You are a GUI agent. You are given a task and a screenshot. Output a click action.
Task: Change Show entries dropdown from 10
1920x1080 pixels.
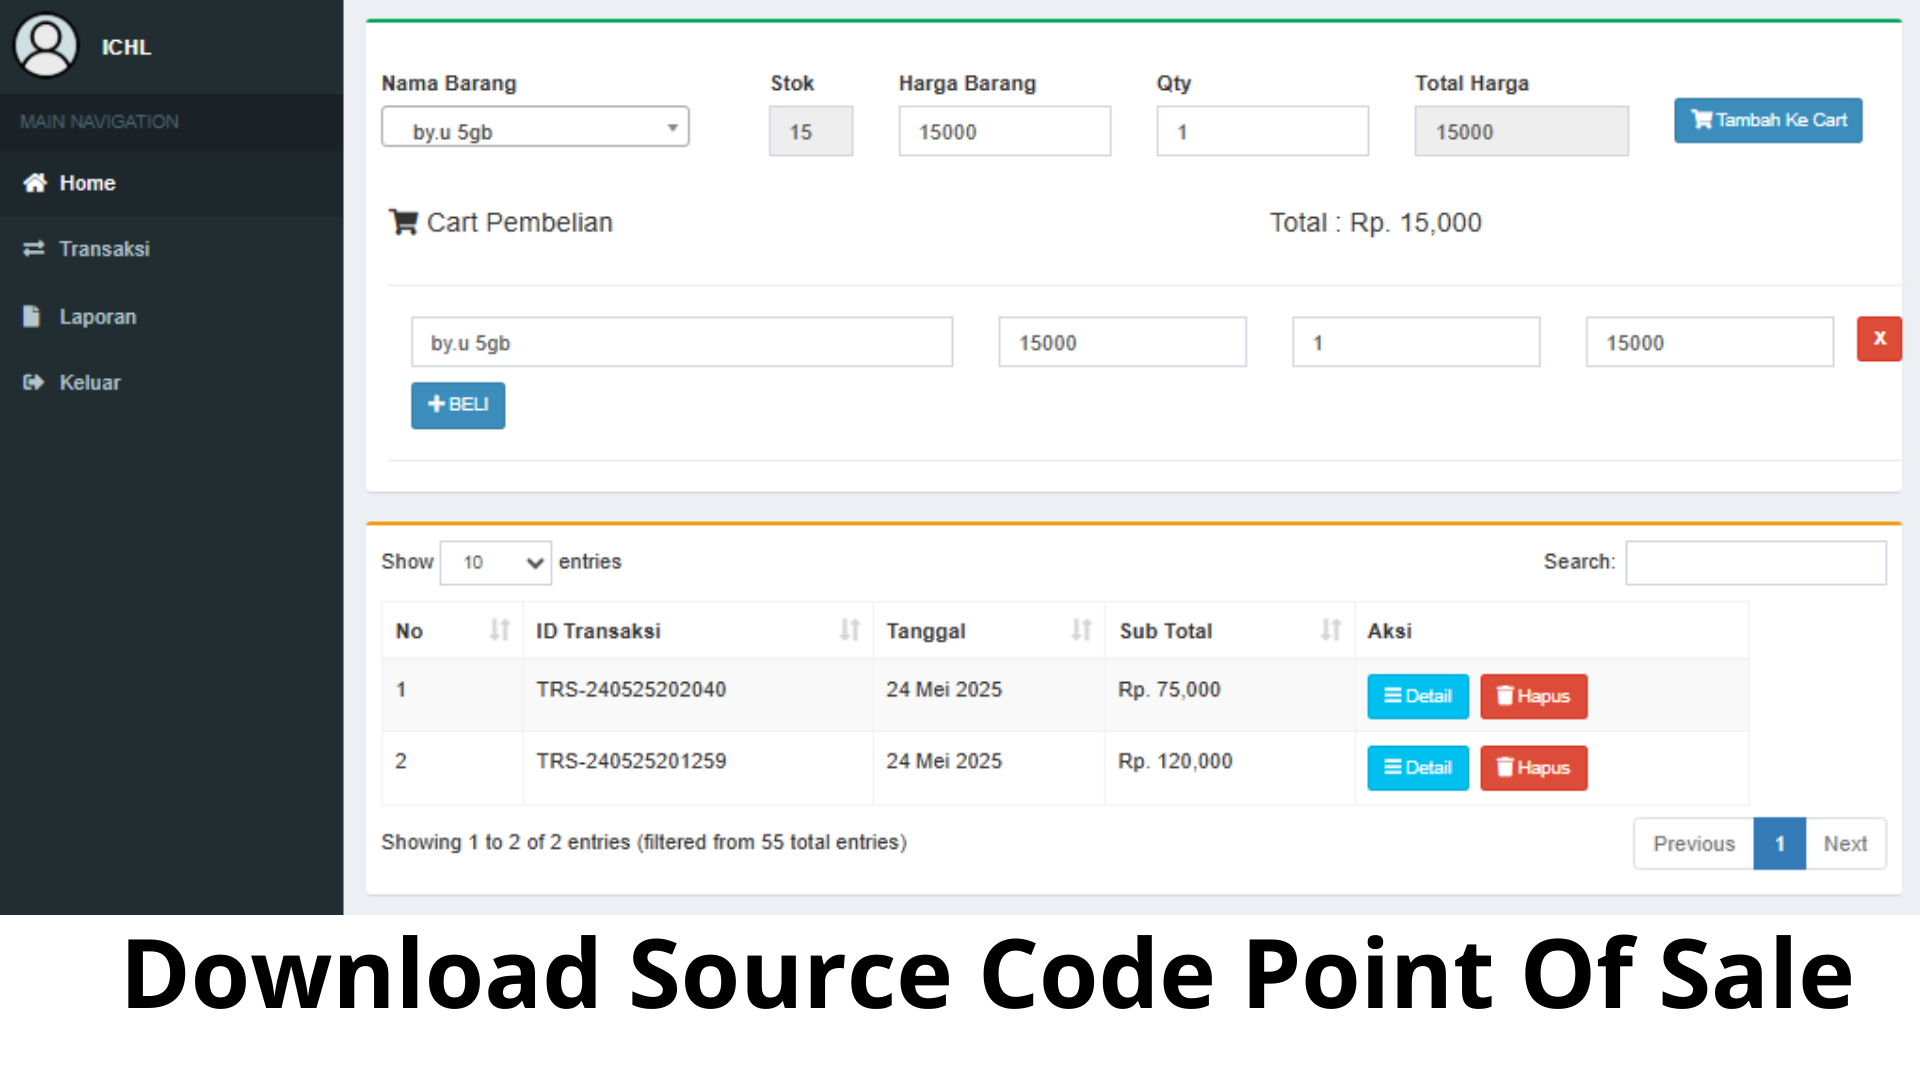pyautogui.click(x=495, y=562)
